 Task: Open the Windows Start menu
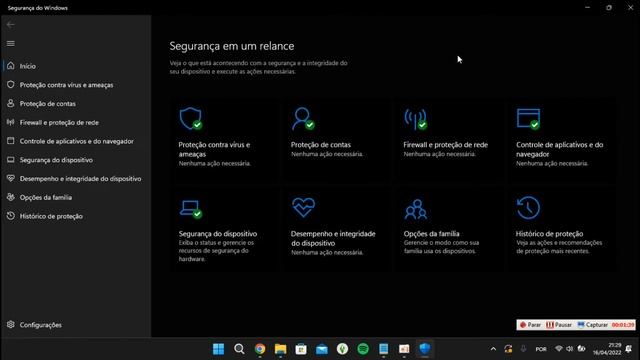[218, 349]
